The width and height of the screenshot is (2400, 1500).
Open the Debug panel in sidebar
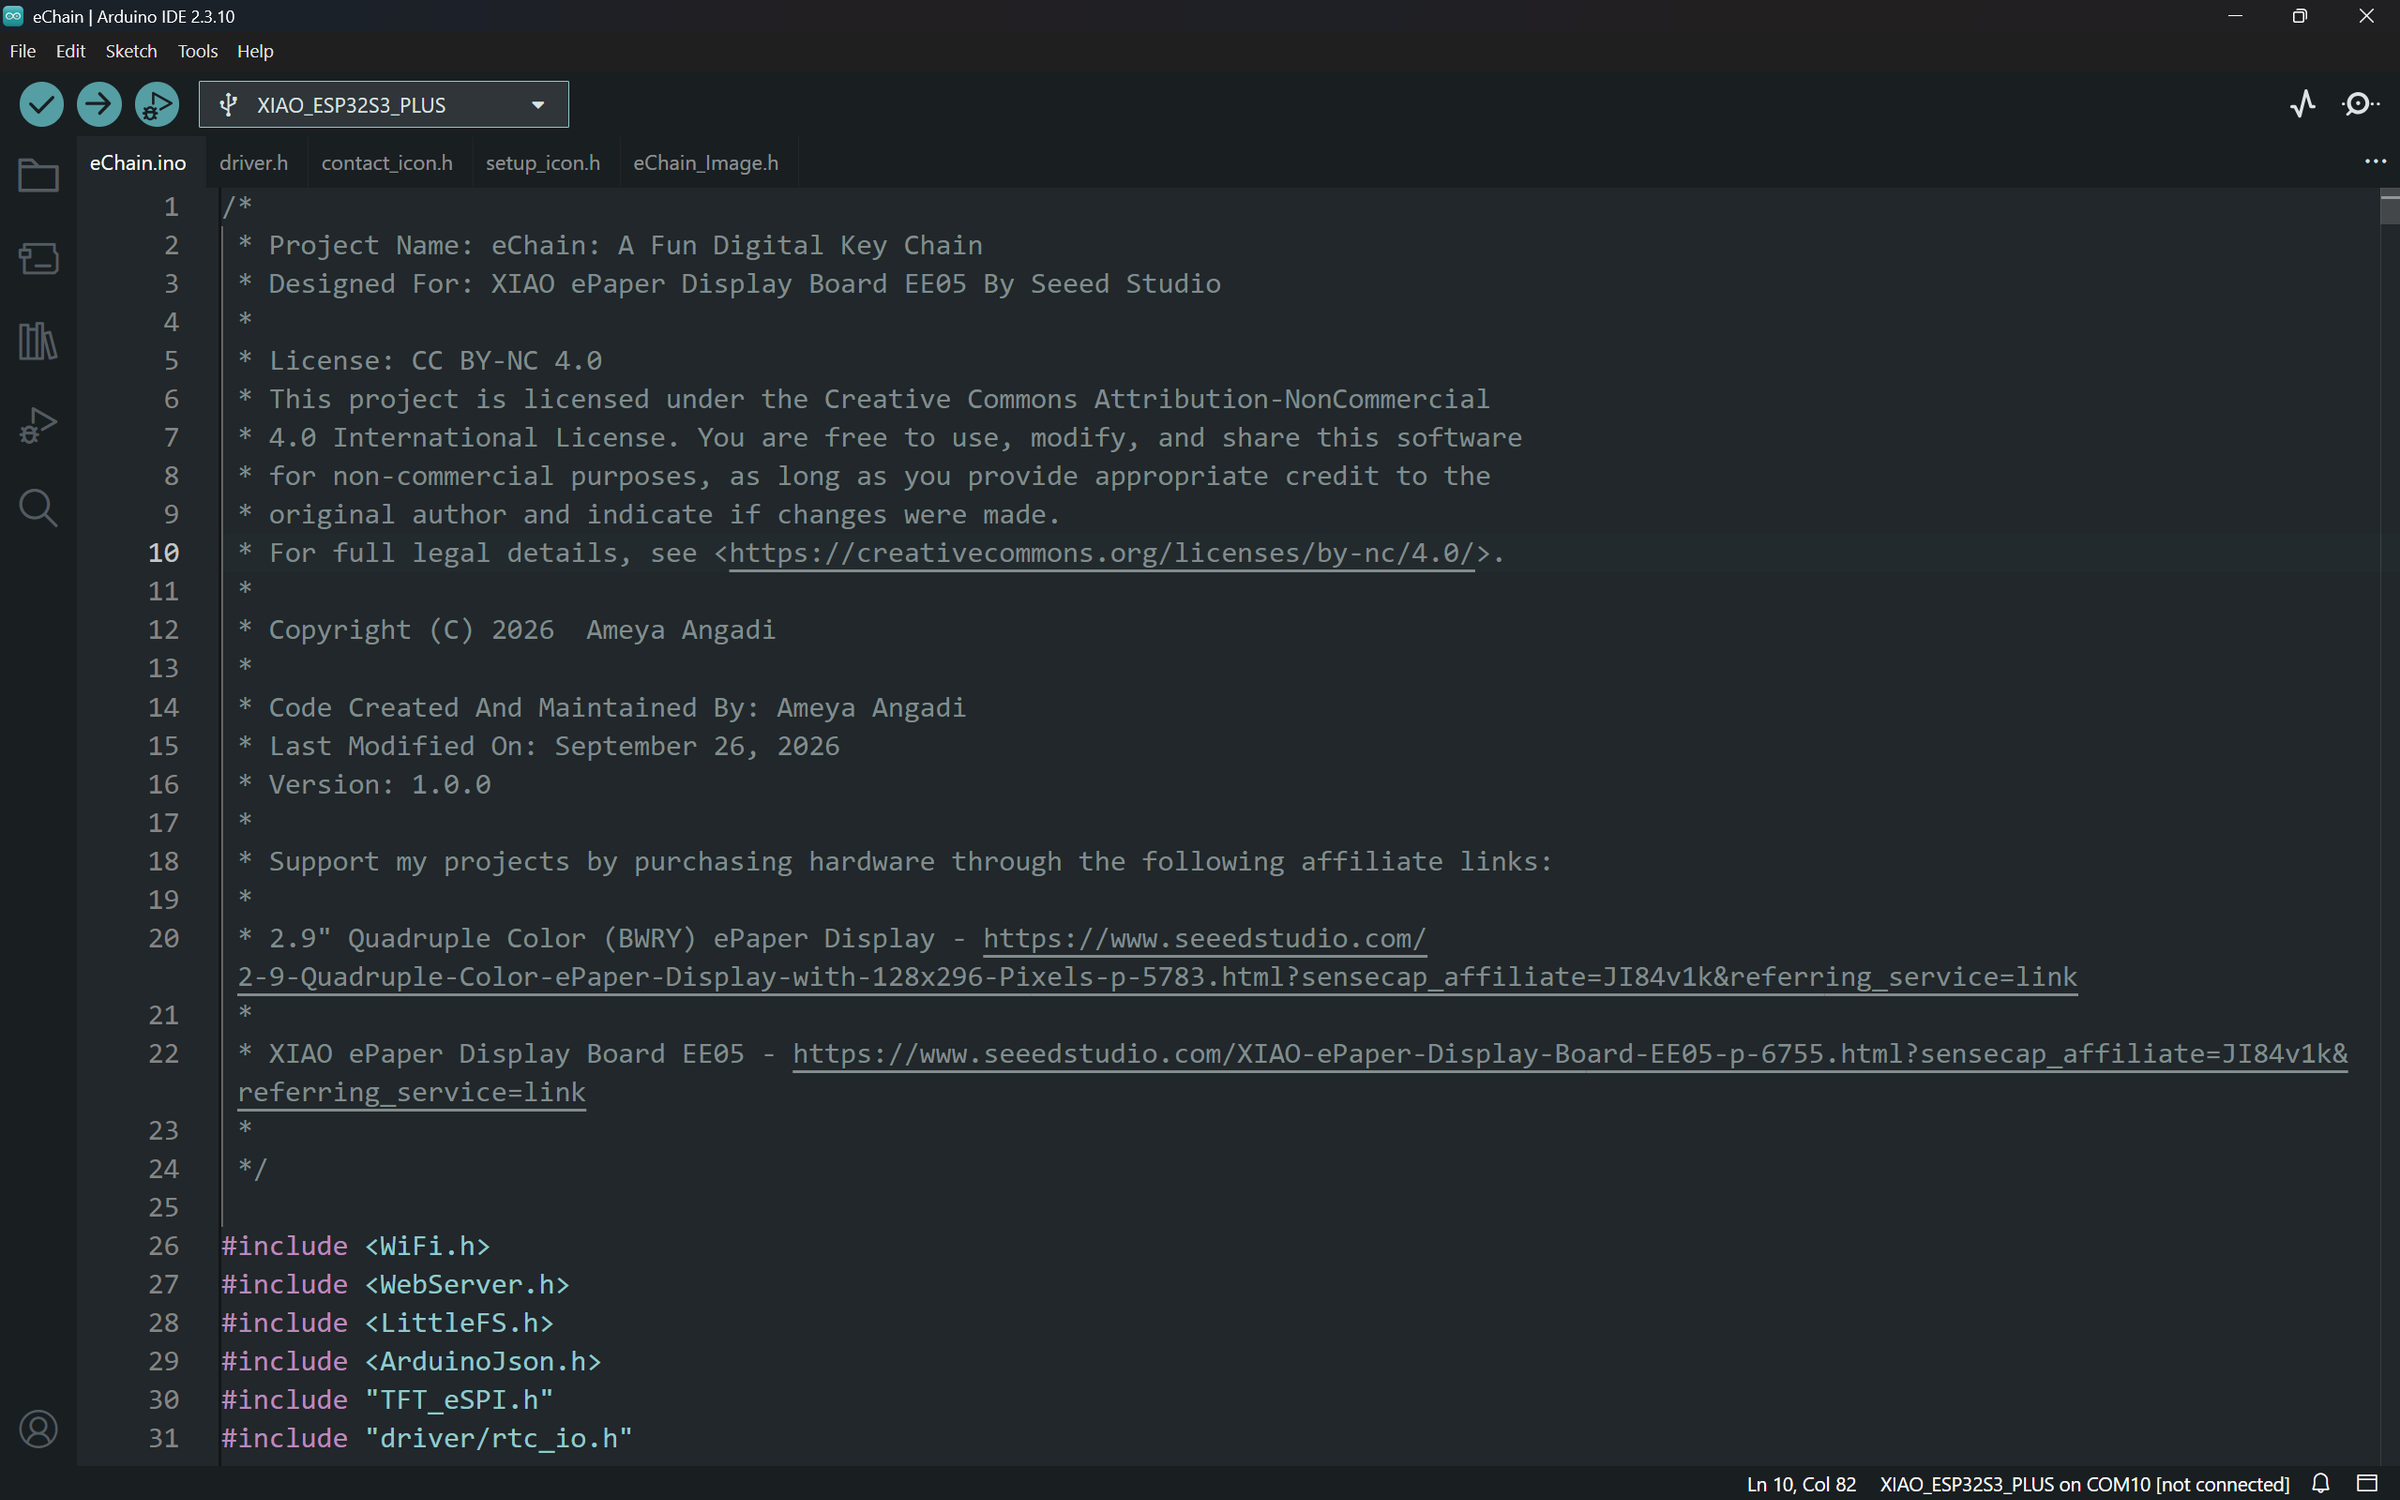coord(38,425)
